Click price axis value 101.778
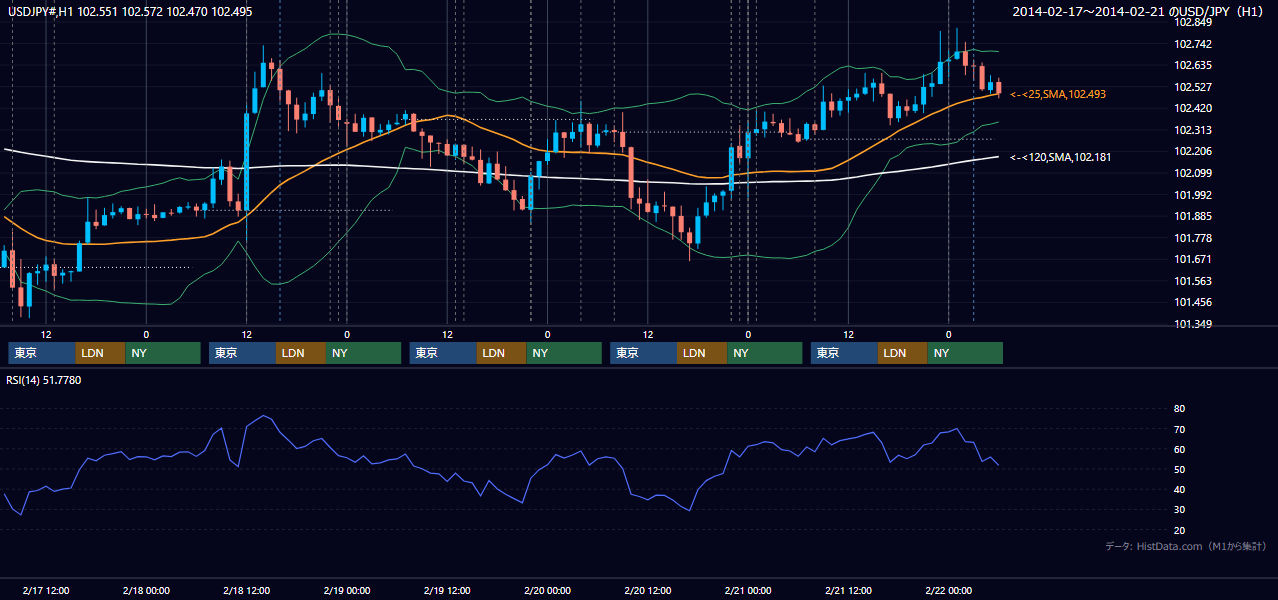 click(x=1193, y=238)
